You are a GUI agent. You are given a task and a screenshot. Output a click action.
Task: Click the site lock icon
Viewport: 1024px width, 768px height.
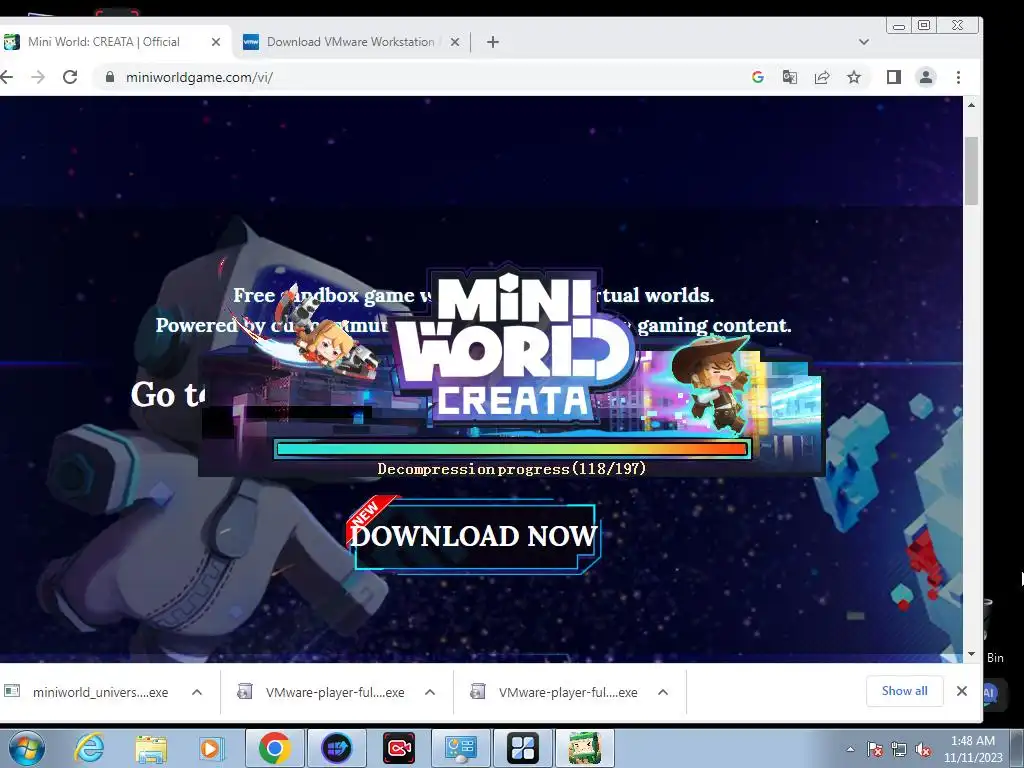tap(110, 77)
